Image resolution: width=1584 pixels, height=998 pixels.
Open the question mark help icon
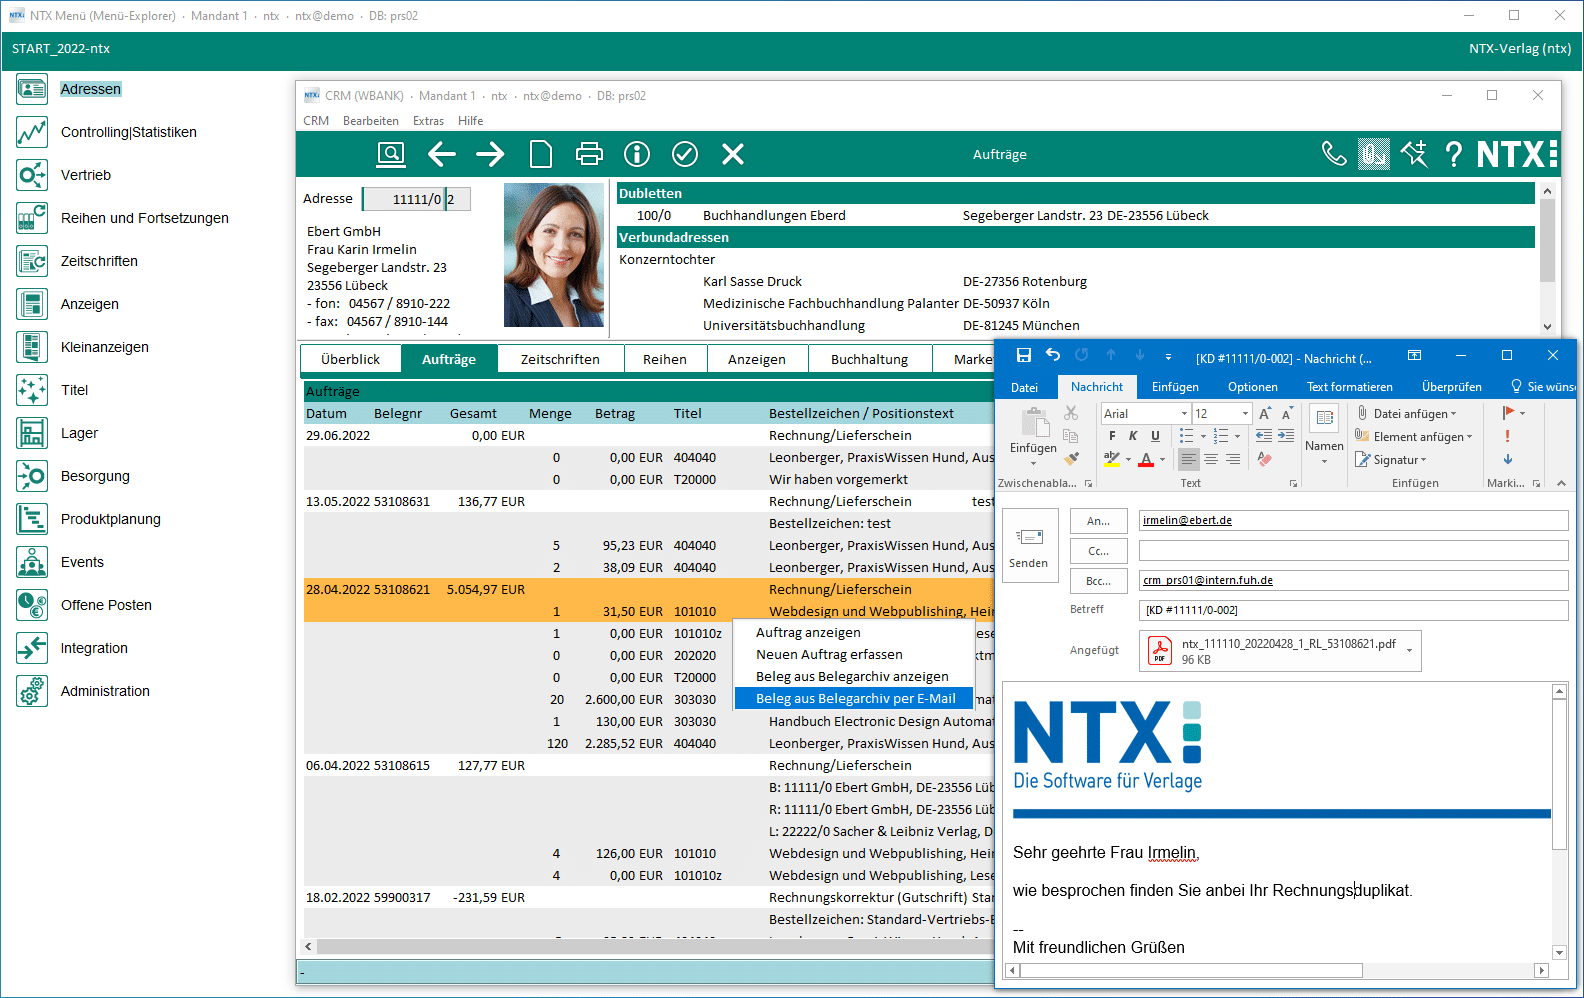(1454, 154)
